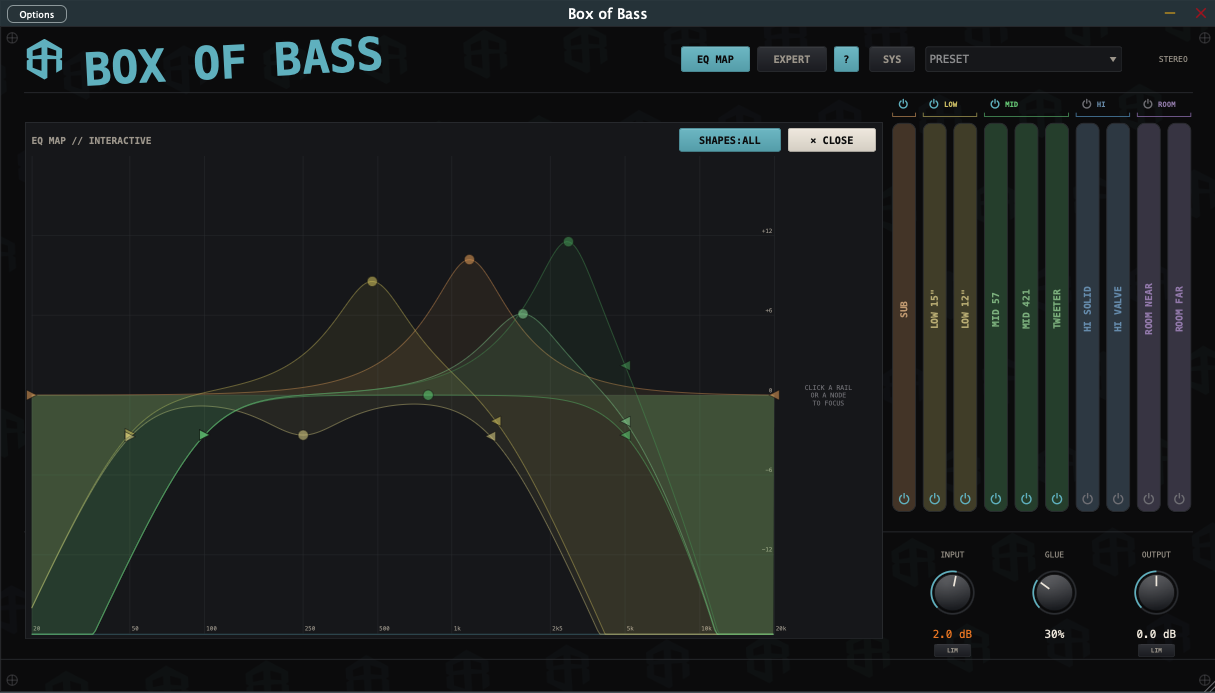Toggle the HI group power switch
This screenshot has width=1215, height=693.
pyautogui.click(x=1087, y=104)
